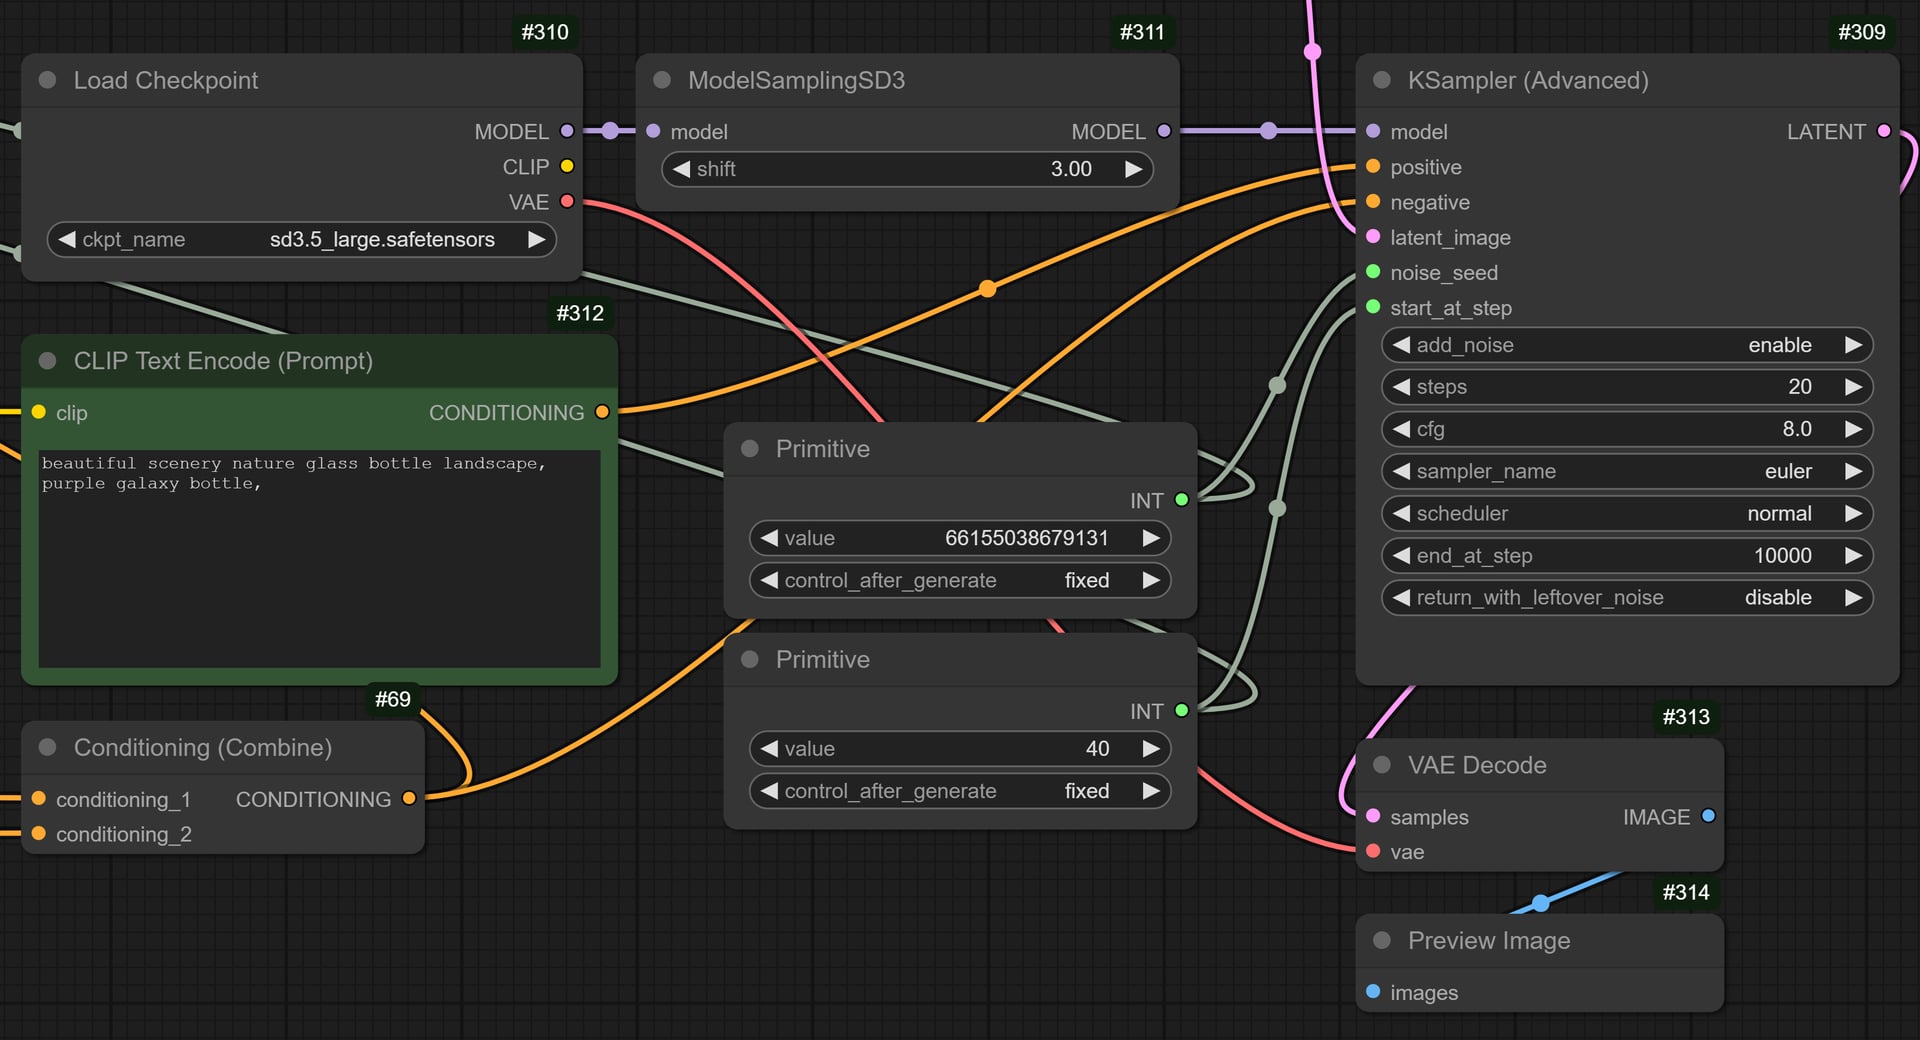Toggle the add_noise enable setting
The width and height of the screenshot is (1920, 1040).
coord(1627,345)
